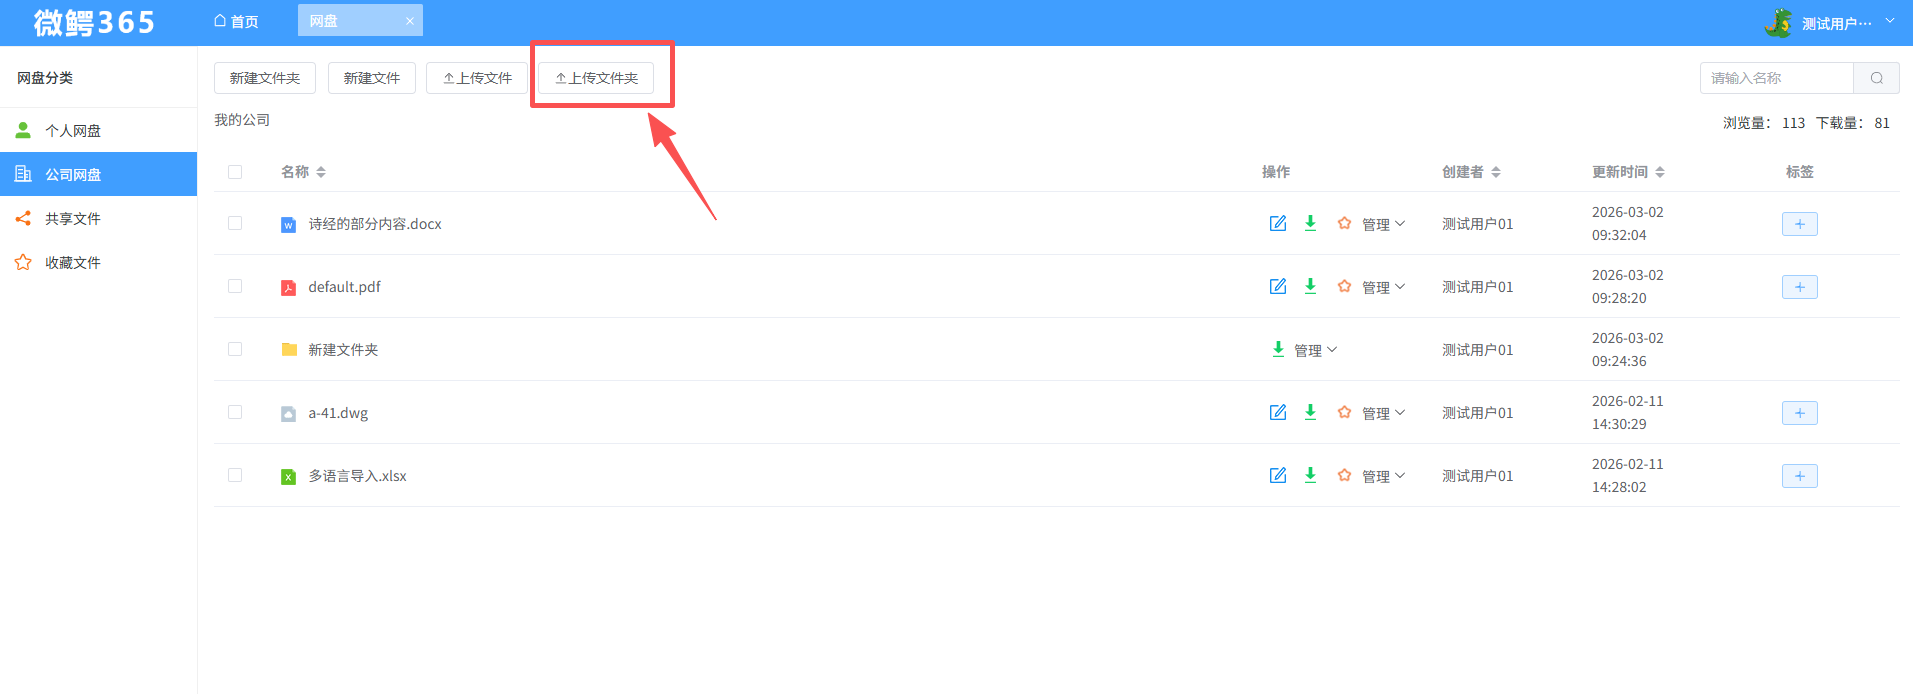Screen dimensions: 1913x694
Task: Open 个人网盘 in the sidebar
Action: click(98, 130)
